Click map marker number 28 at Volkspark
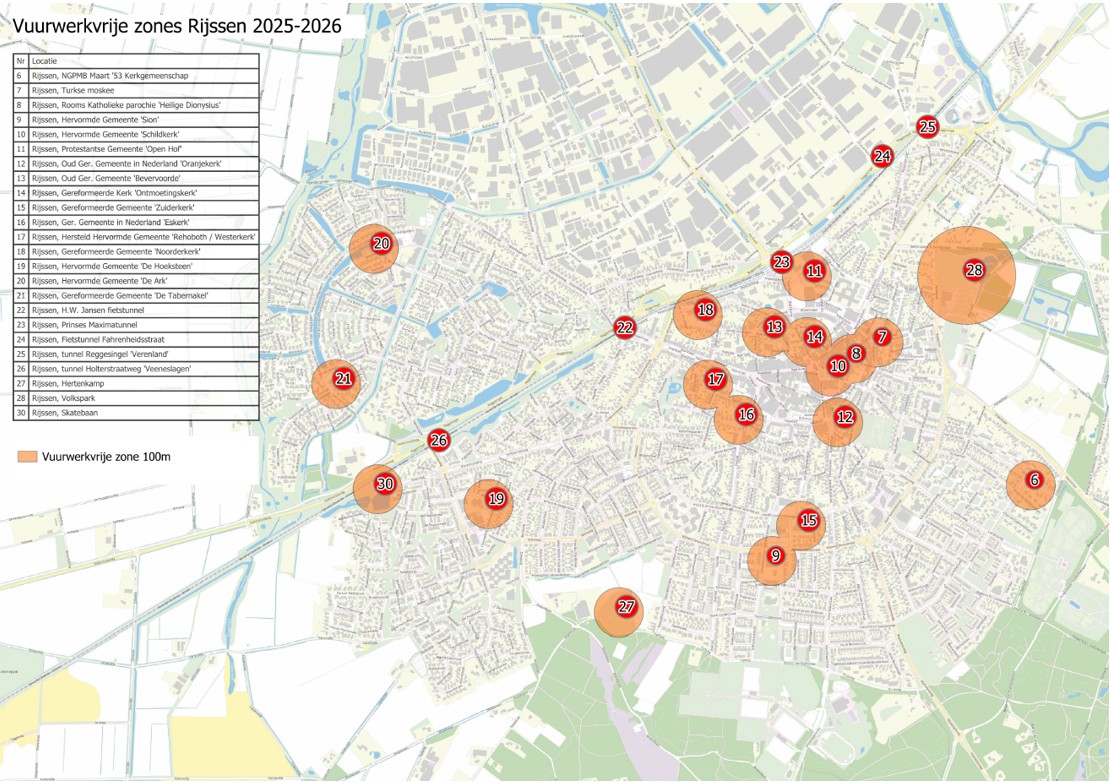Viewport: 1111px width, 783px height. [974, 270]
